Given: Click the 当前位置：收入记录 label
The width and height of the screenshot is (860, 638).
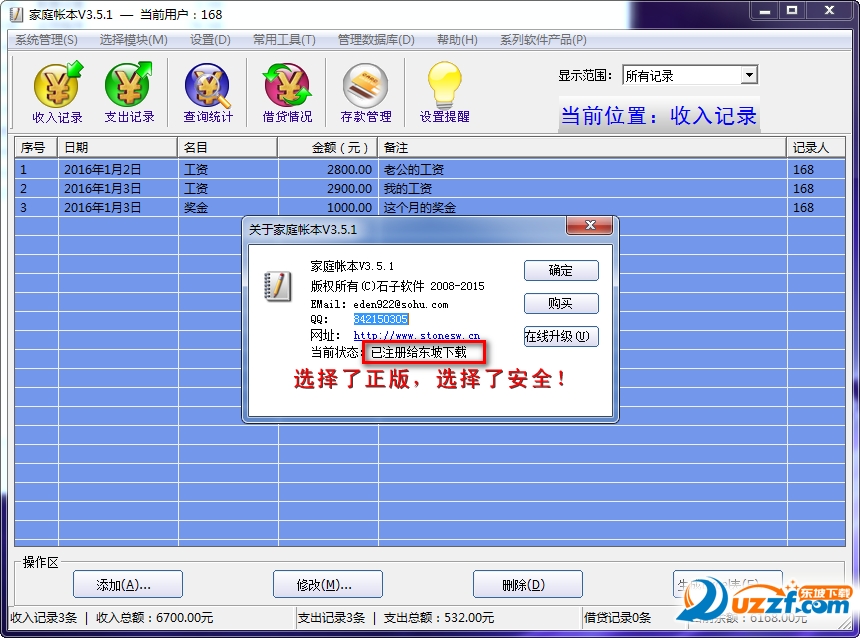Looking at the screenshot, I should 659,116.
